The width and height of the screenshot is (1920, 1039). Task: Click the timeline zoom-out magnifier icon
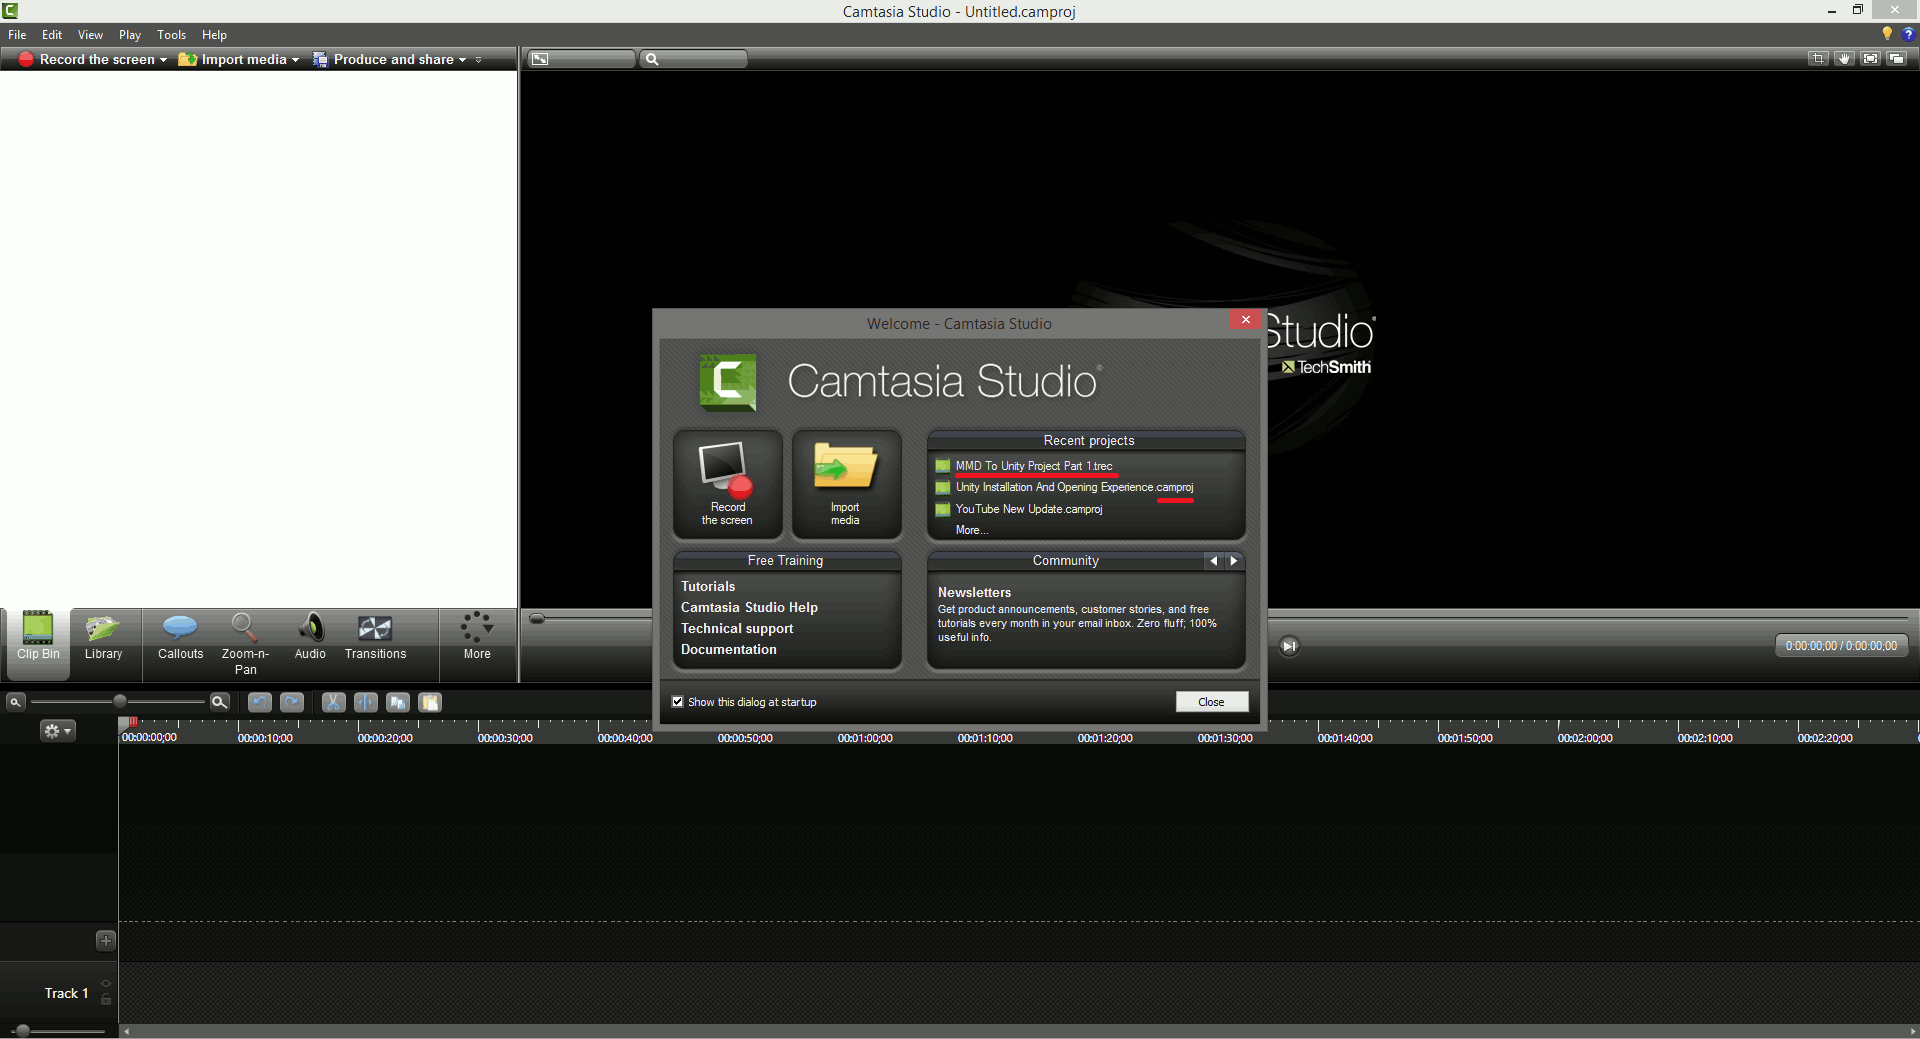(15, 702)
